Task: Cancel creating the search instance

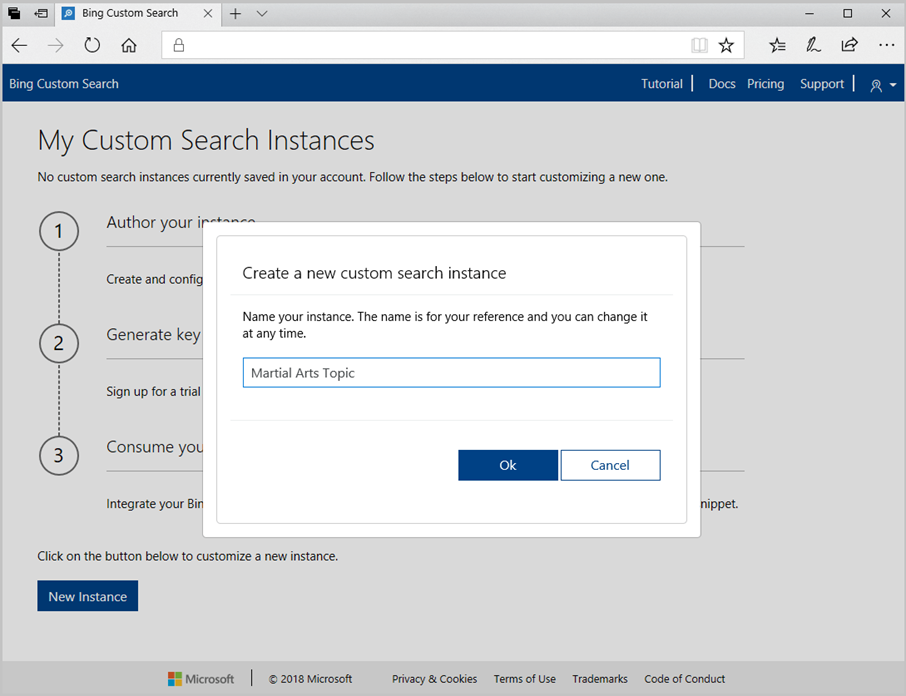Action: [x=610, y=465]
